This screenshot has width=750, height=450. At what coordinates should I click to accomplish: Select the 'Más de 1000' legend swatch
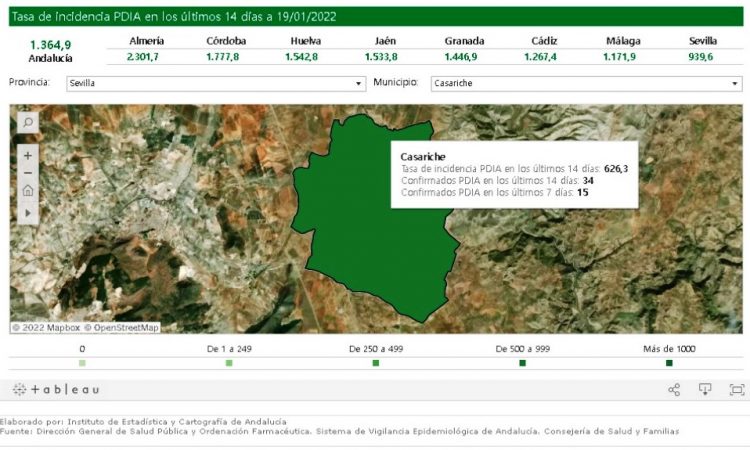pos(669,363)
